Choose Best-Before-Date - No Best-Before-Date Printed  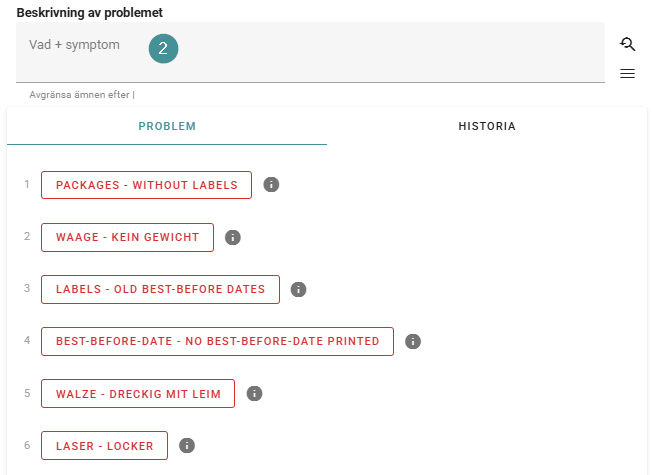pyautogui.click(x=217, y=341)
